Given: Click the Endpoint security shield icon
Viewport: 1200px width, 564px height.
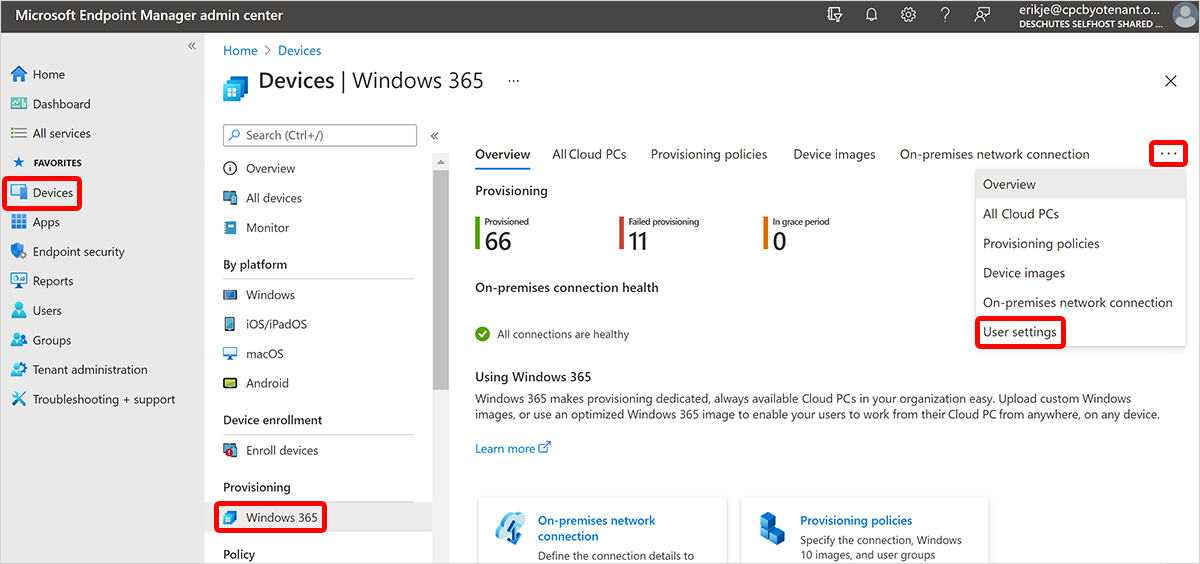Looking at the screenshot, I should point(19,252).
